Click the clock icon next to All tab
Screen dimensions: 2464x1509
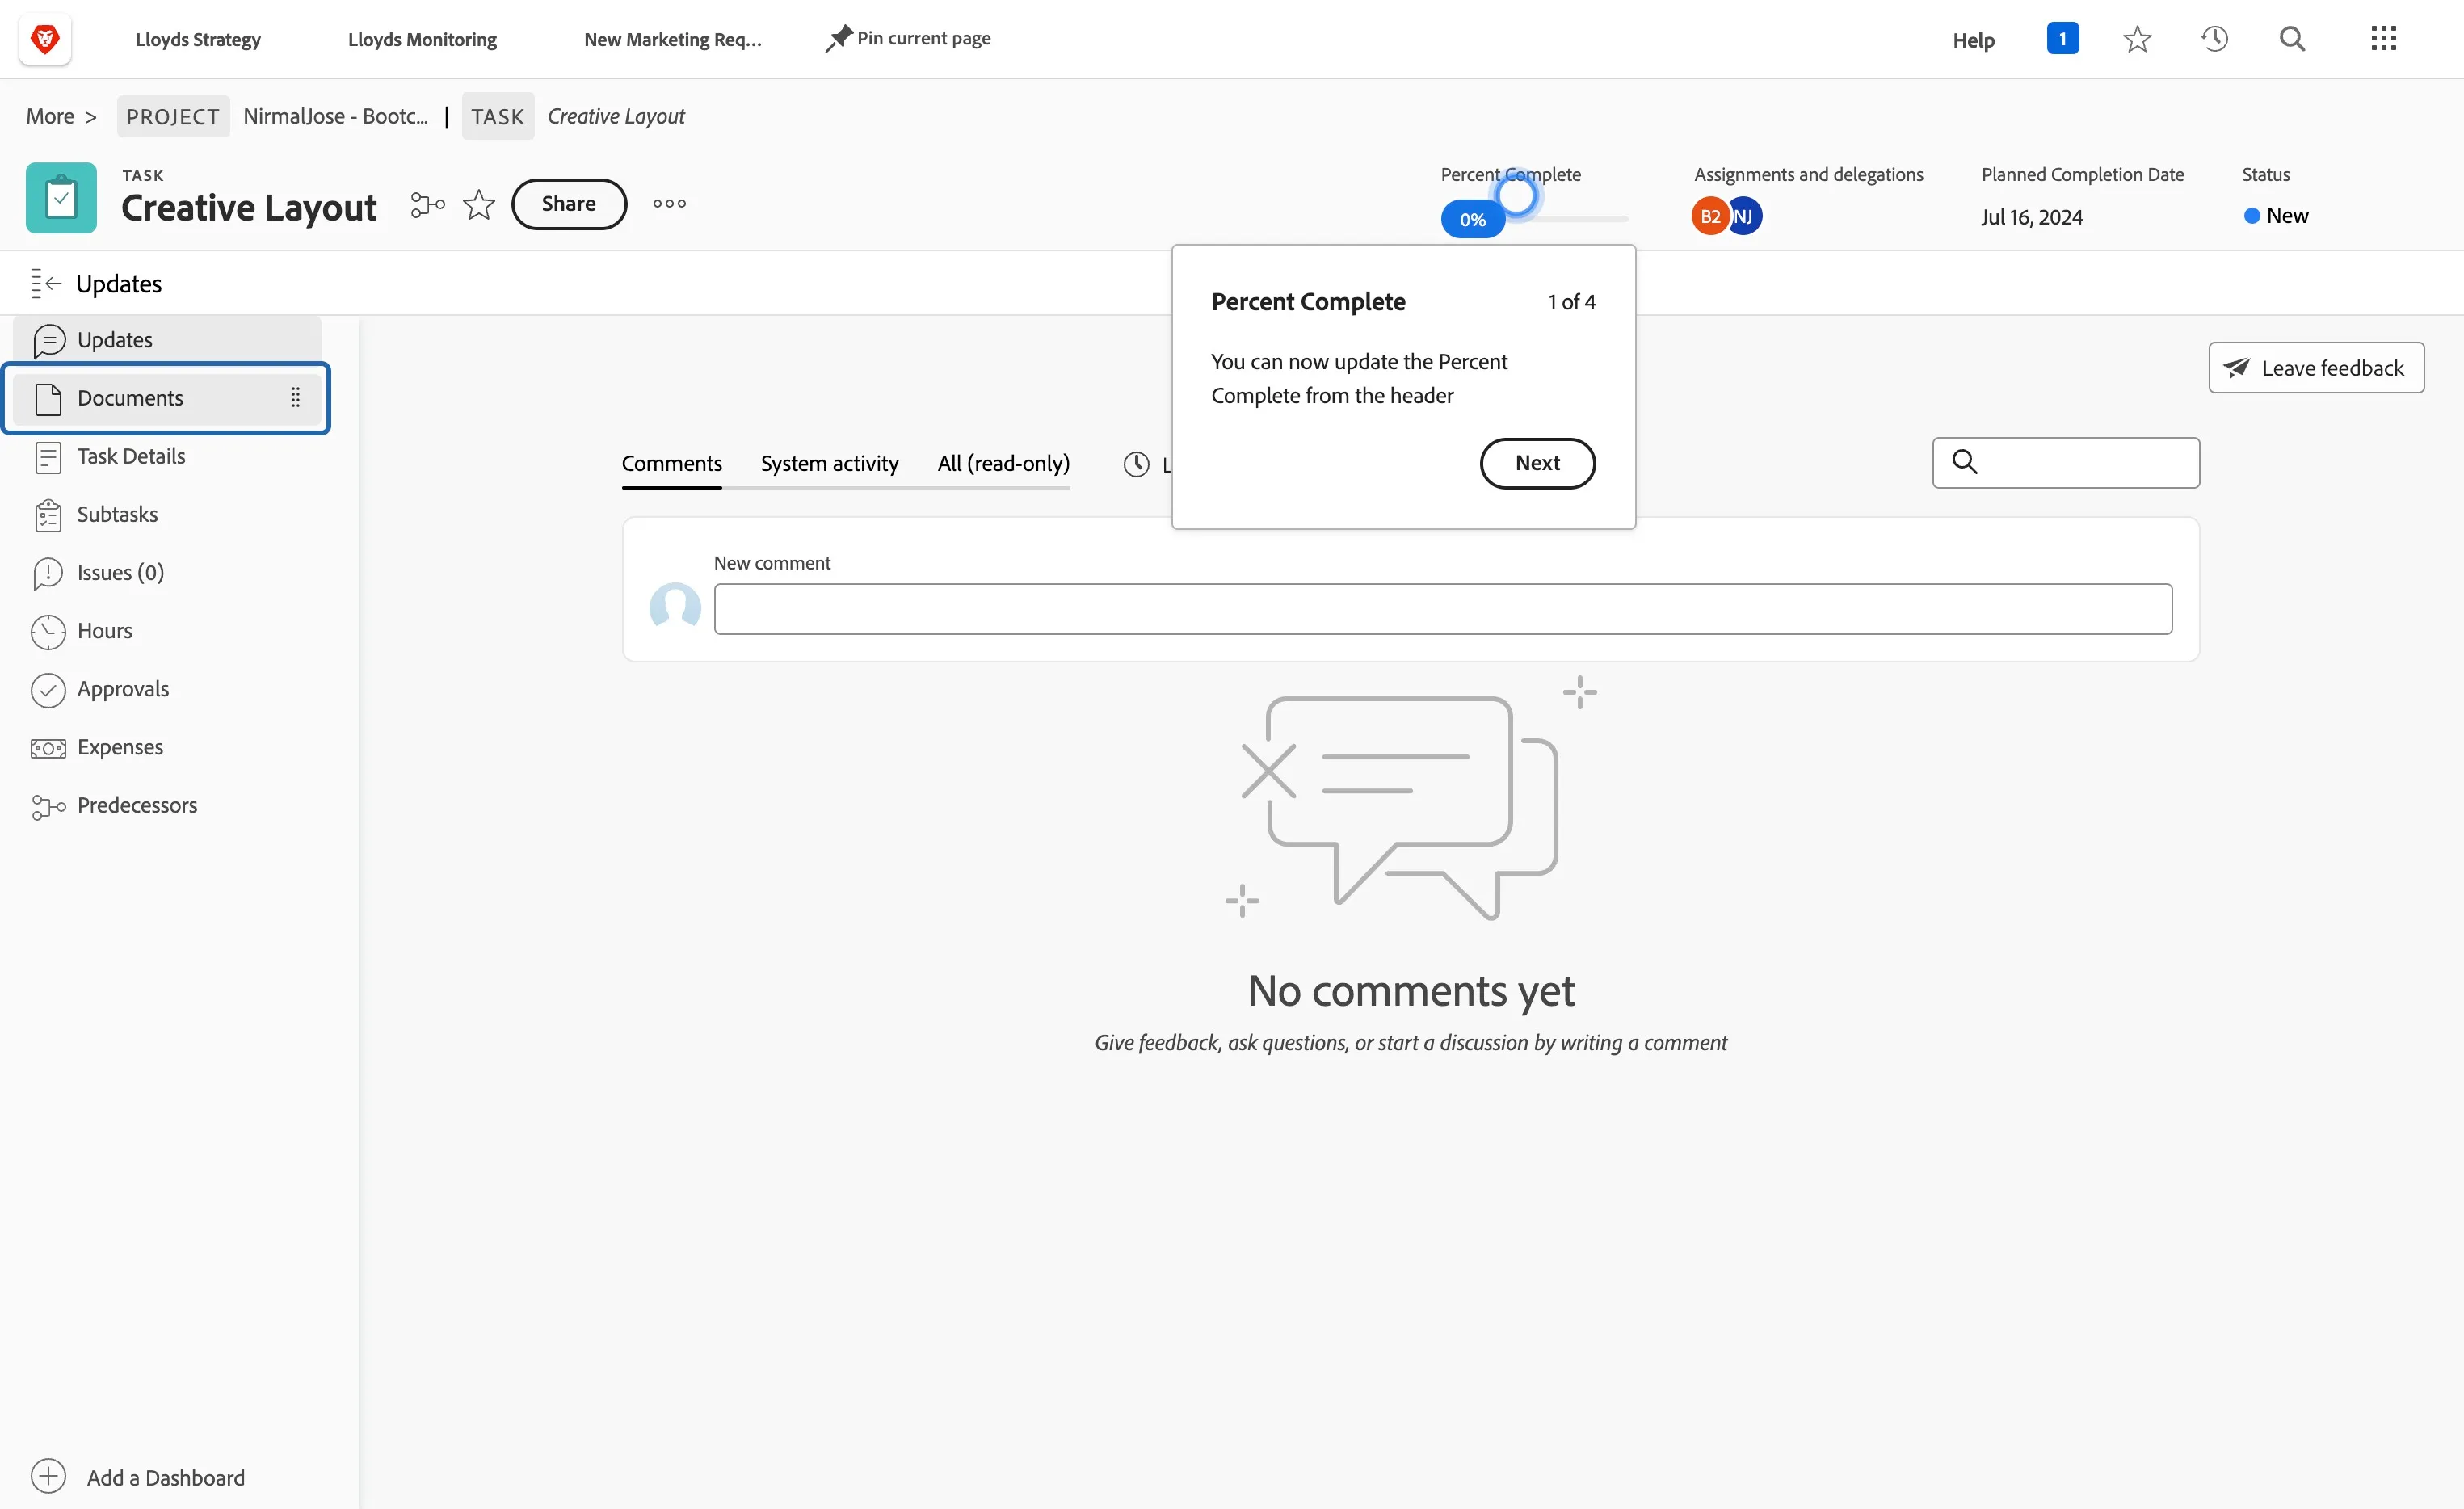[x=1136, y=464]
